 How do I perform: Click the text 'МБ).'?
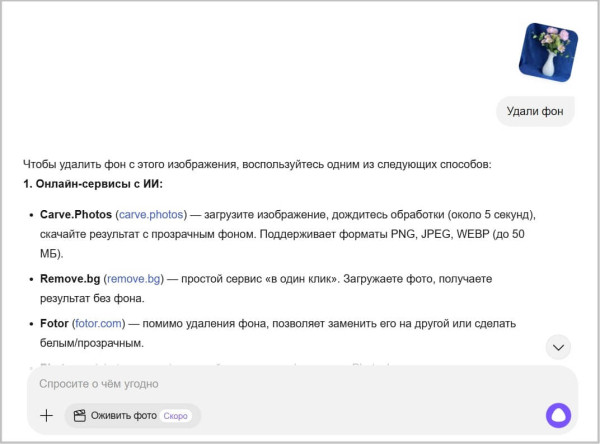pos(52,253)
